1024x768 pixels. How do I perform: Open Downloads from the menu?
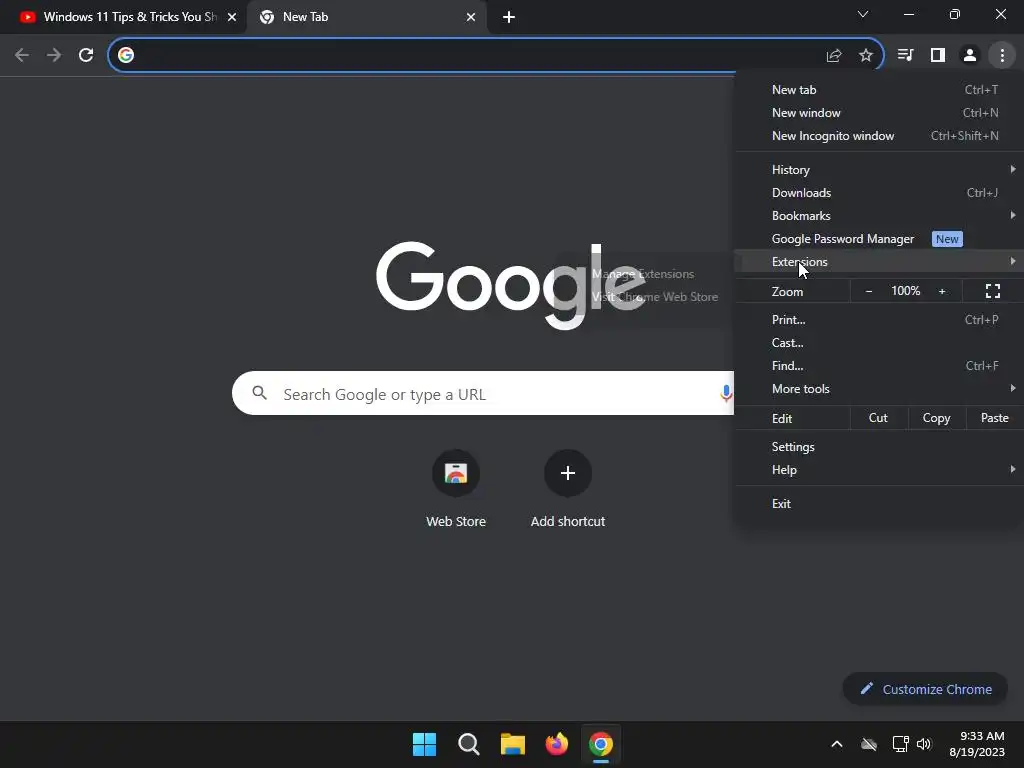click(879, 193)
